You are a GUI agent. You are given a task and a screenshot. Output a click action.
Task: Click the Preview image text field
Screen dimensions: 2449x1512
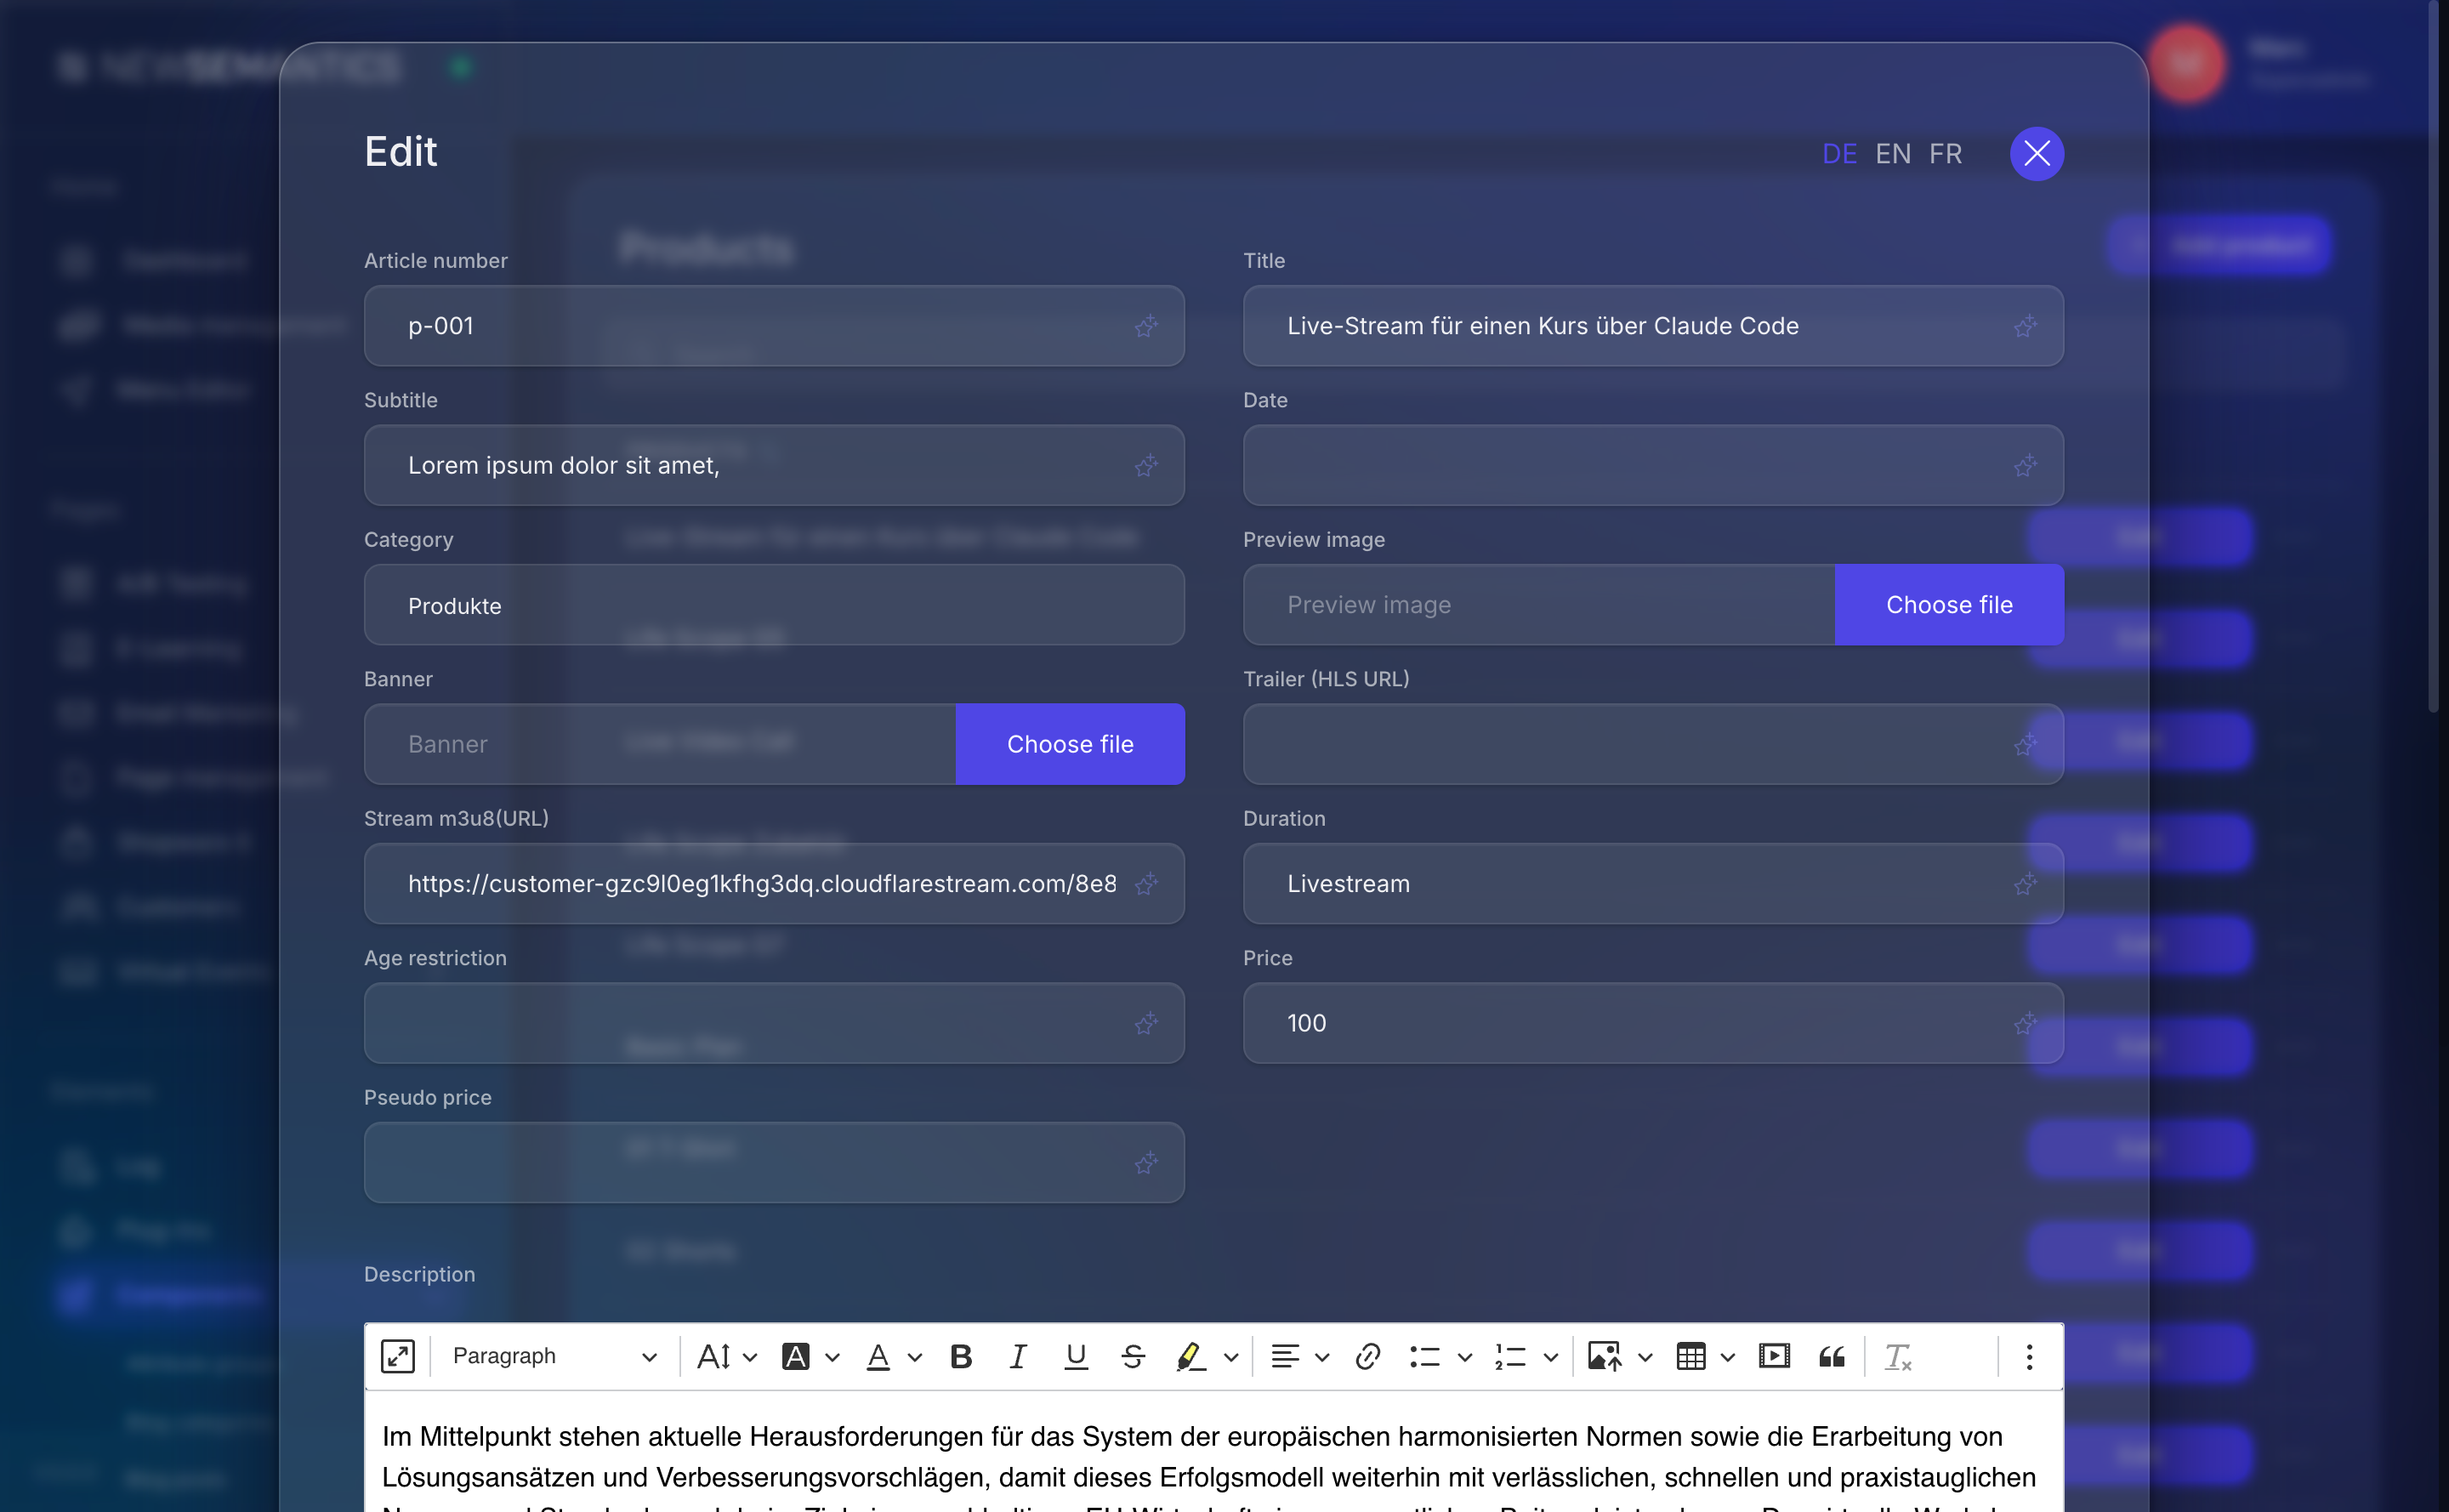[x=1539, y=605]
